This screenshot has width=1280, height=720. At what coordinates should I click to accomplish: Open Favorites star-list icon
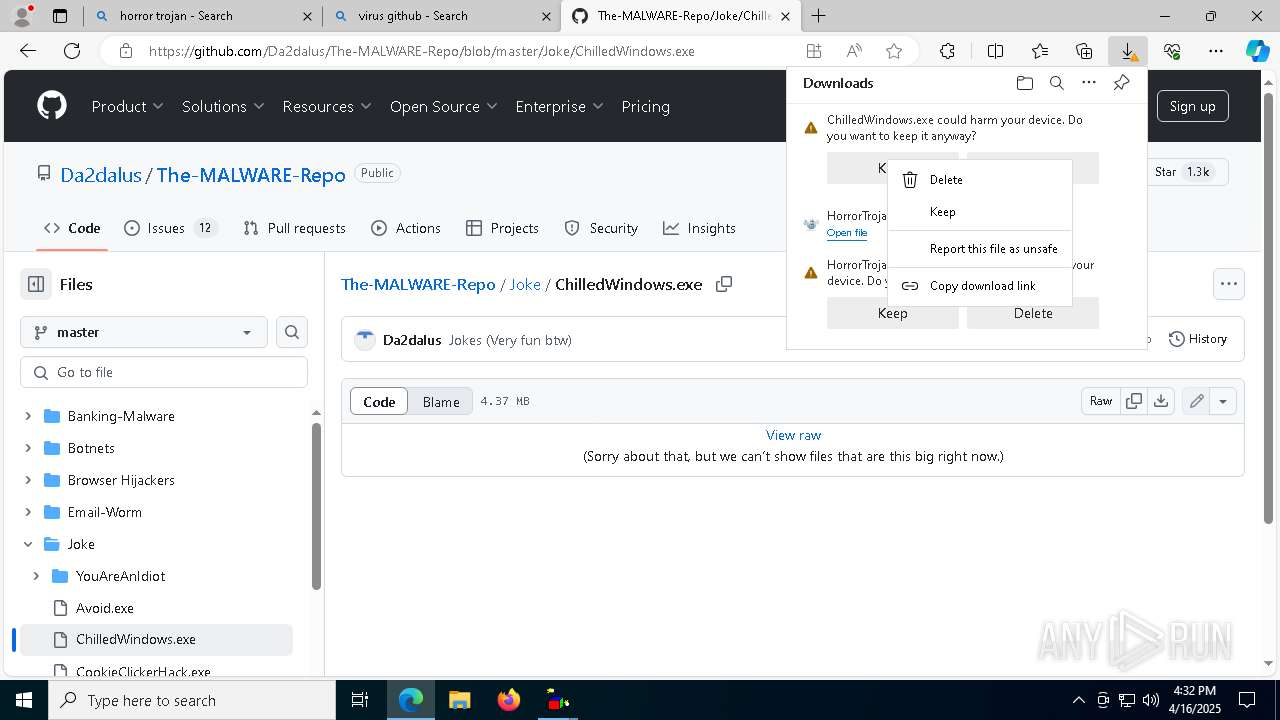(1040, 51)
